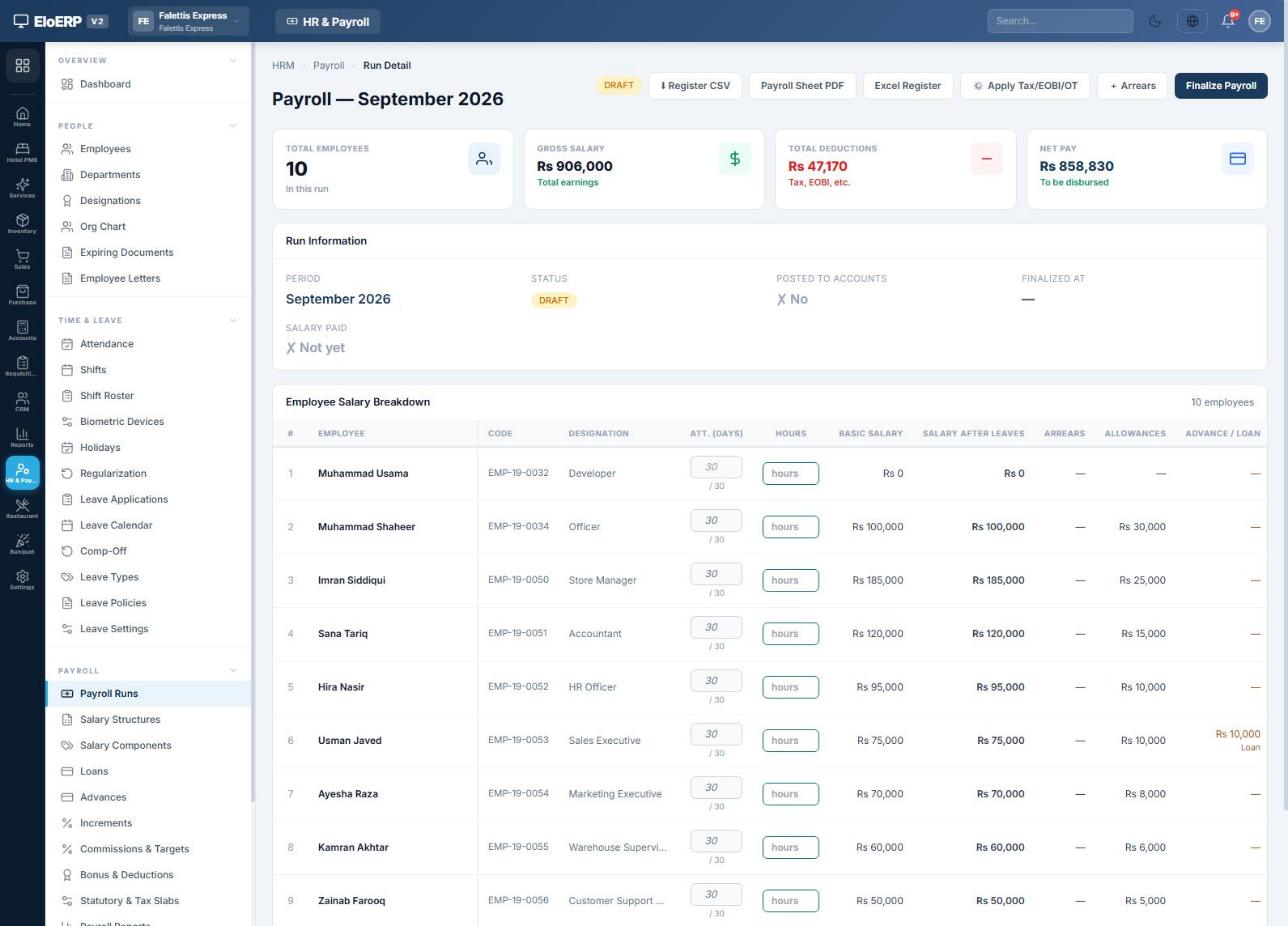Open Employees in the sidebar

tap(148, 149)
